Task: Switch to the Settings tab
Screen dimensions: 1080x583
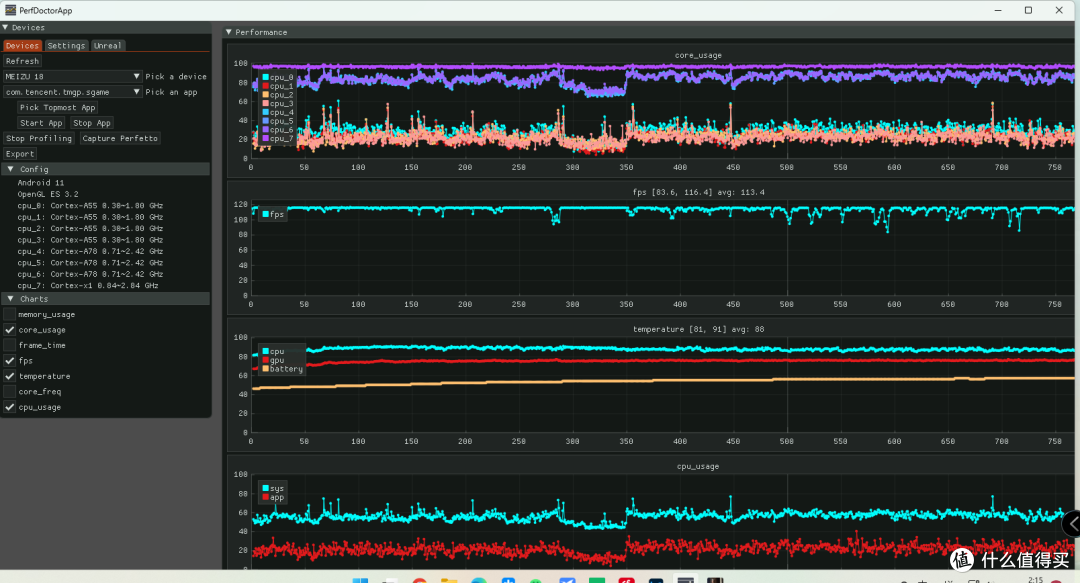Action: (x=66, y=45)
